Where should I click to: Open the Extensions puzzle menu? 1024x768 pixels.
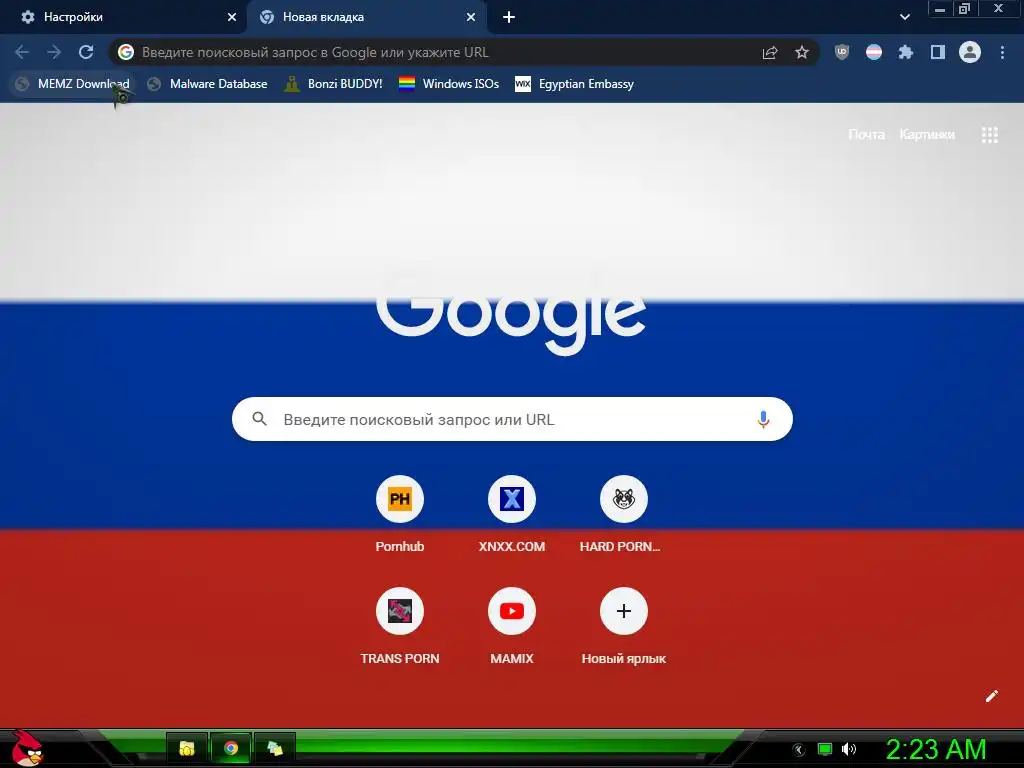pos(905,52)
